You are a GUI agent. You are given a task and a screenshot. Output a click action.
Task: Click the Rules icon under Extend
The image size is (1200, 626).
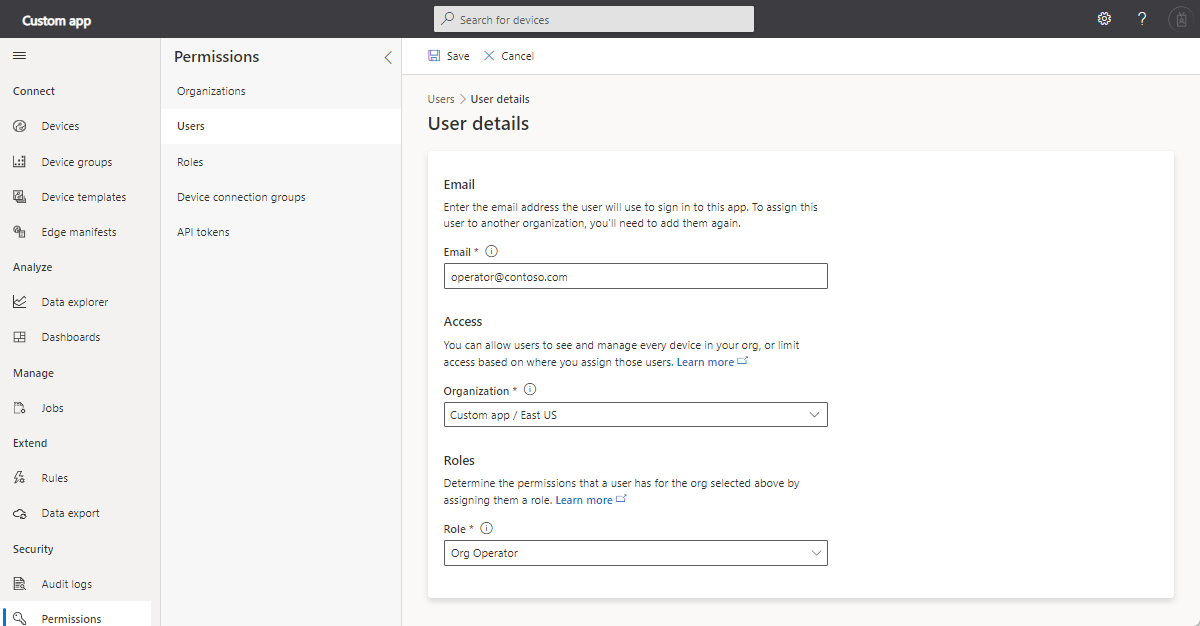(x=19, y=478)
